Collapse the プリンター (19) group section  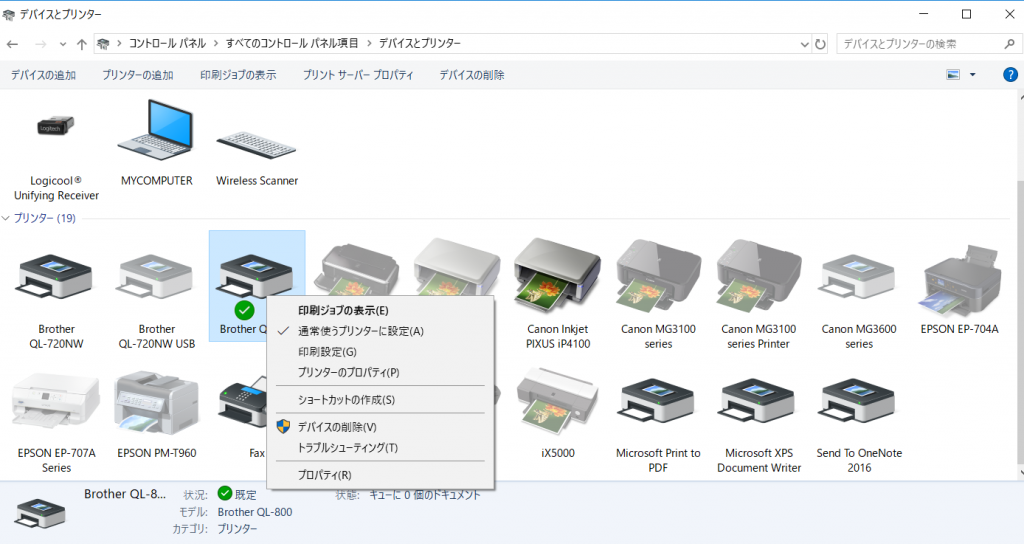[x=7, y=218]
